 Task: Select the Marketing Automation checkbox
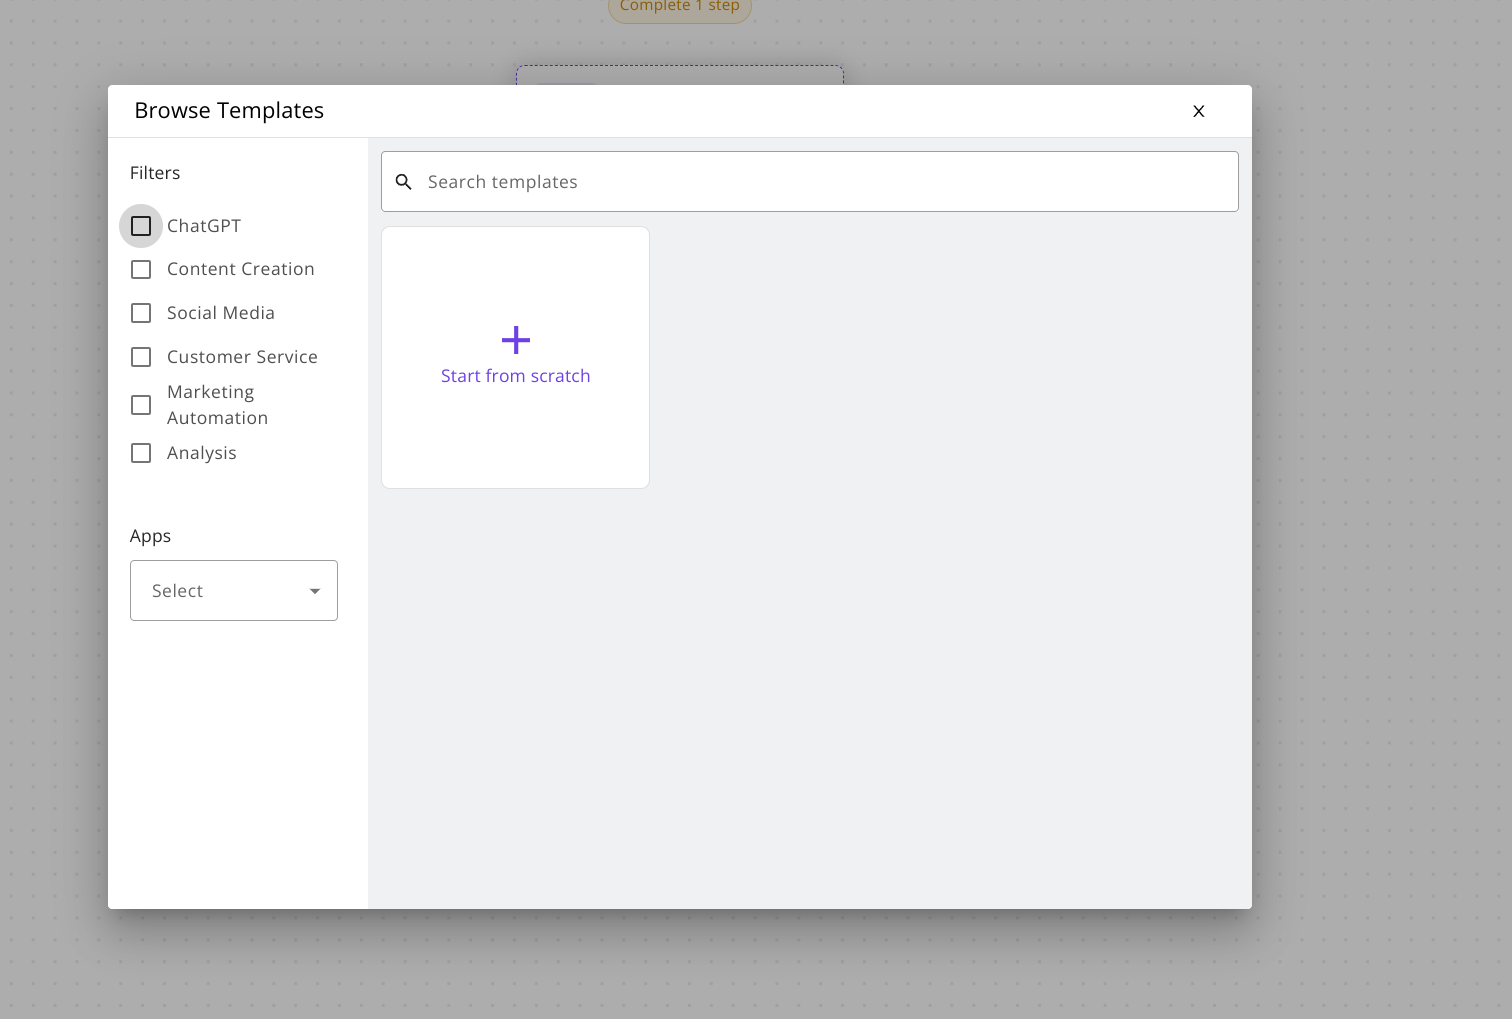coord(141,405)
